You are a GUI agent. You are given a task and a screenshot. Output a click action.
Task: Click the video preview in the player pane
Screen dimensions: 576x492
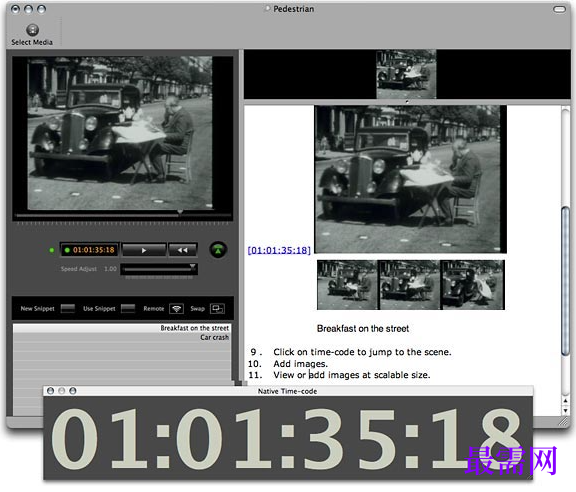(120, 133)
